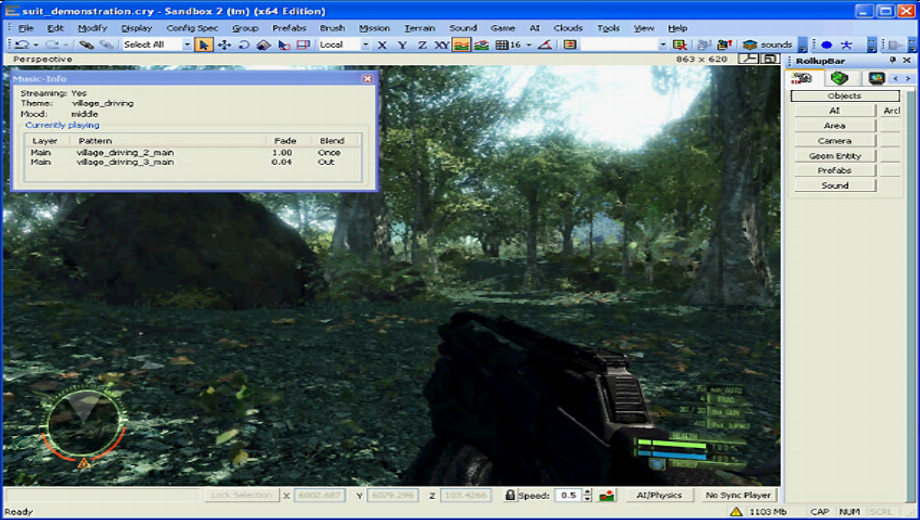The image size is (920, 520).
Task: Toggle the angle snap triangle icon
Action: coord(545,45)
